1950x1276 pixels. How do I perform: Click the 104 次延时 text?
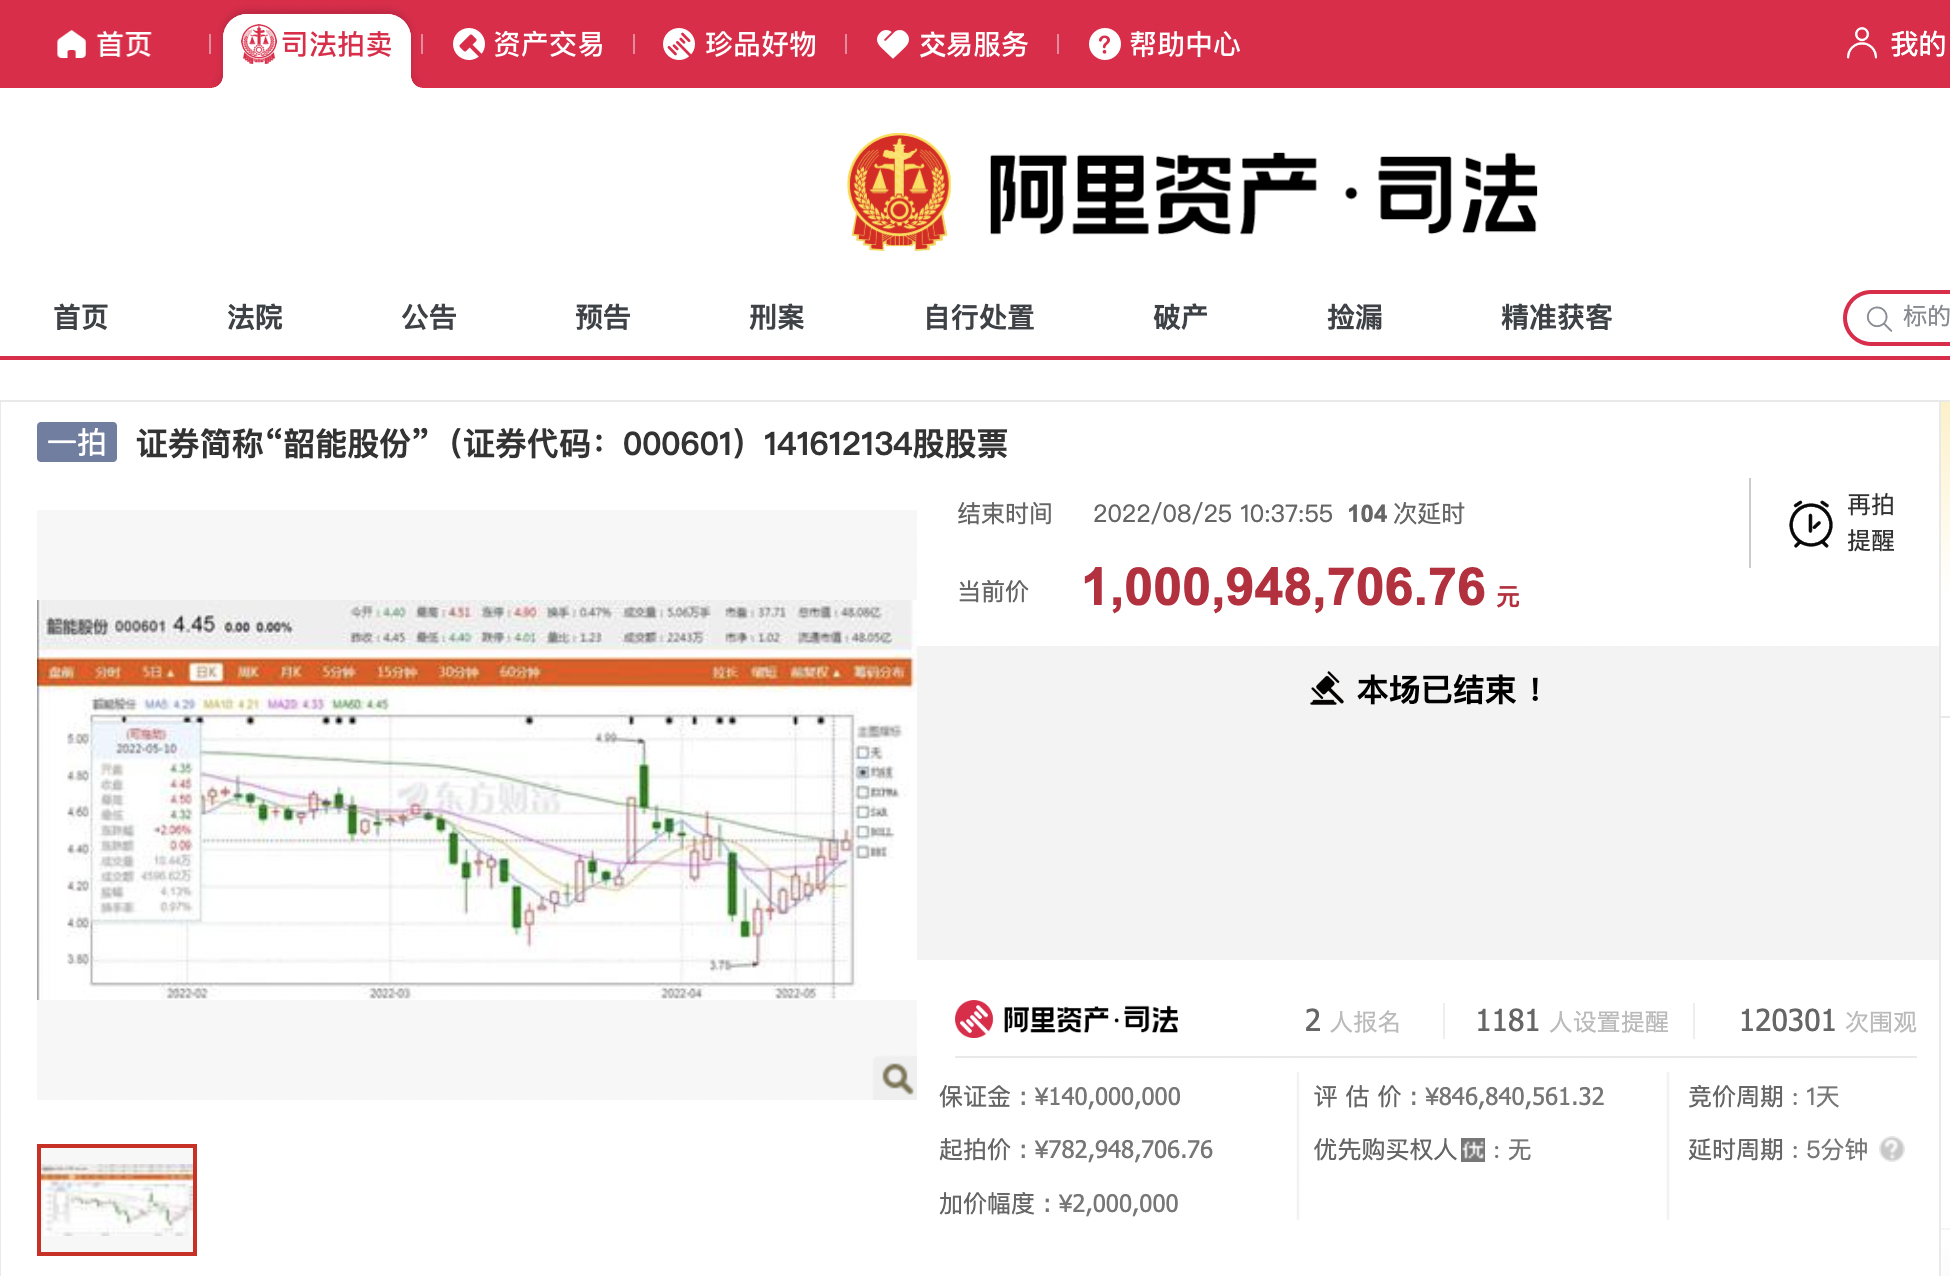1405,514
